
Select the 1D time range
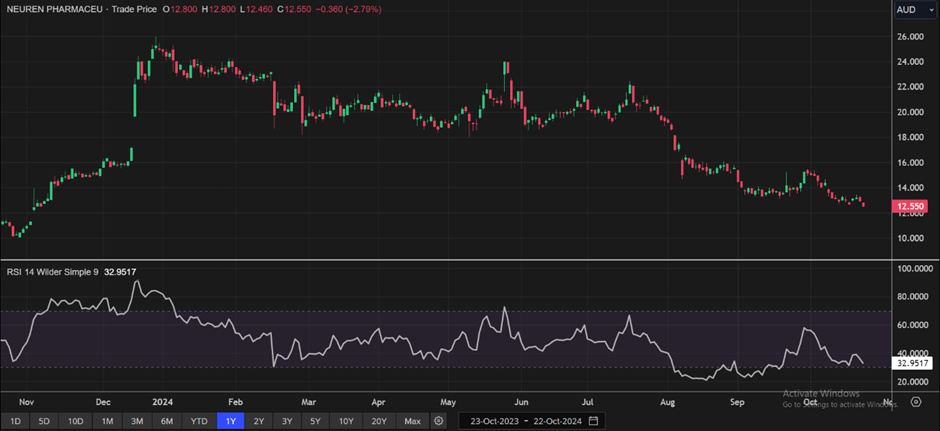click(x=15, y=421)
